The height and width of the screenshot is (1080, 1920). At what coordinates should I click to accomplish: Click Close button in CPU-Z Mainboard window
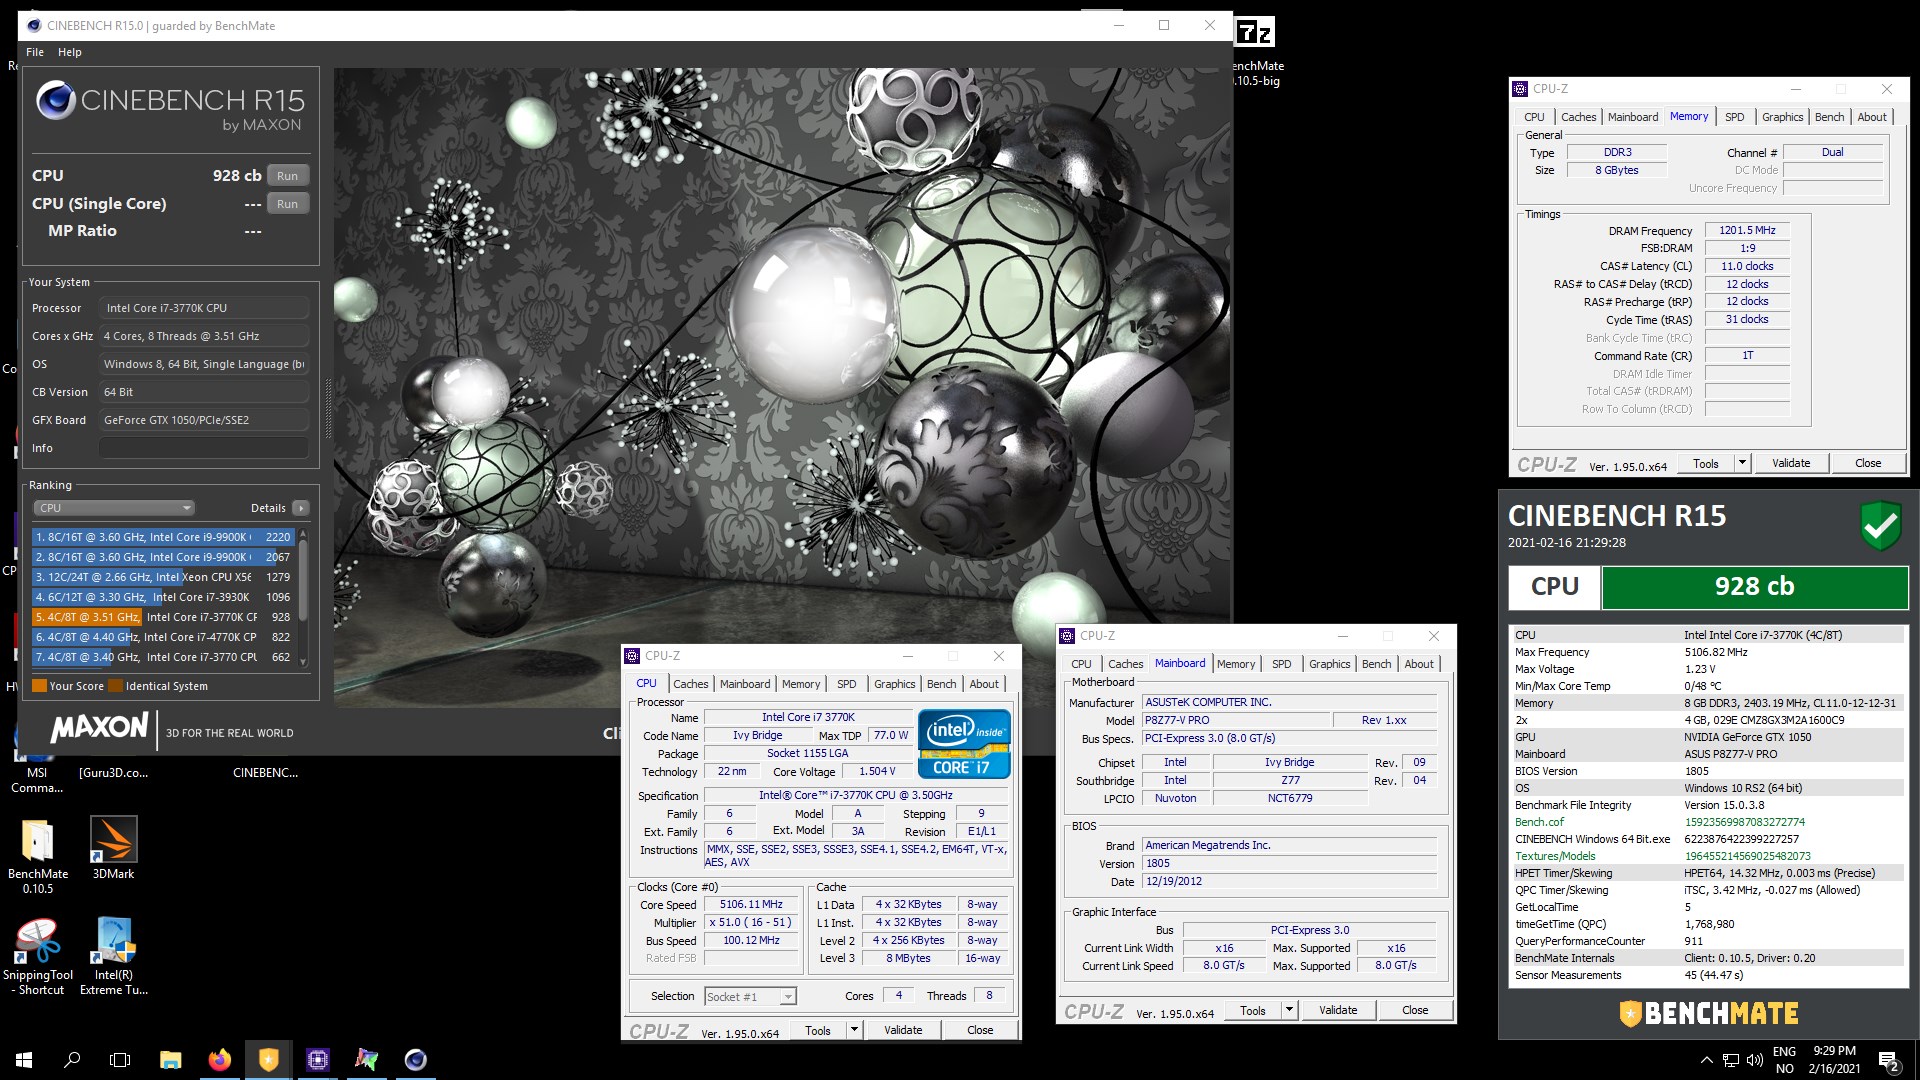click(1415, 1010)
